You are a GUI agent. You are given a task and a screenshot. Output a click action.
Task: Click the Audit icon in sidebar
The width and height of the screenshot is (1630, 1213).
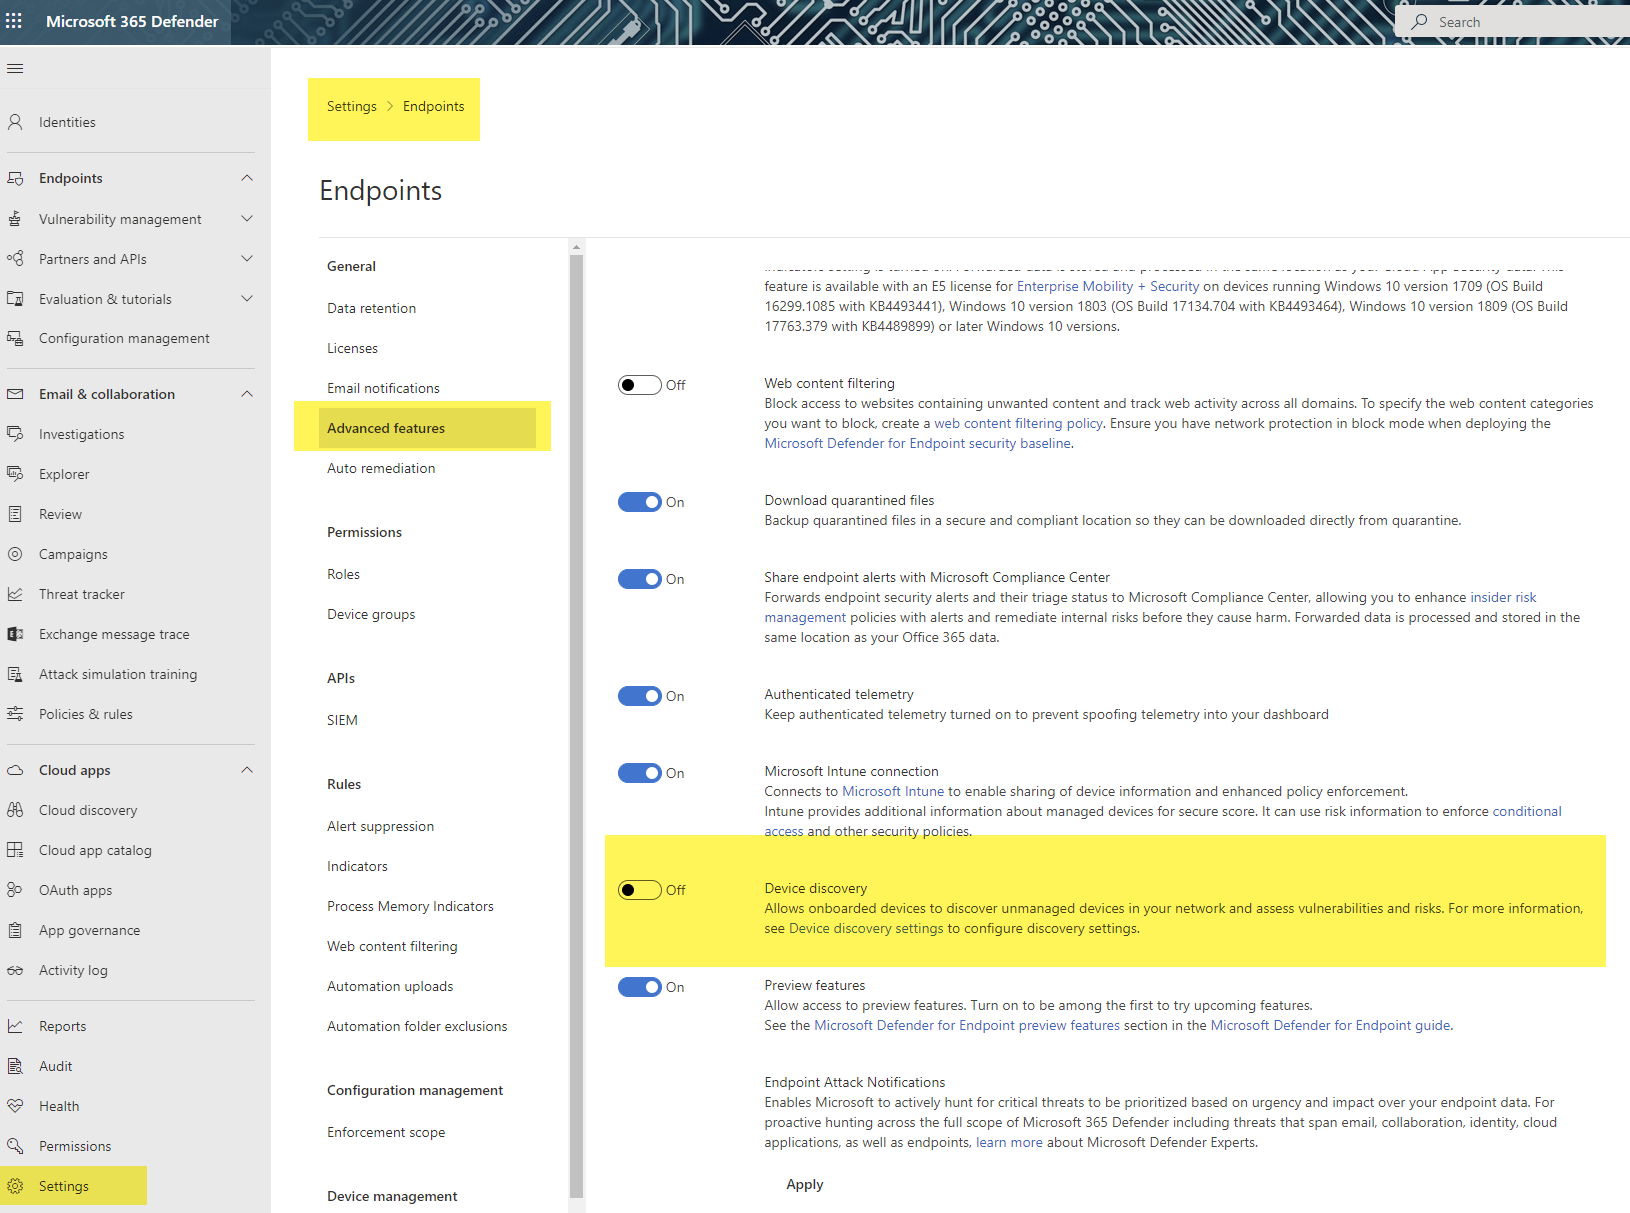click(15, 1066)
